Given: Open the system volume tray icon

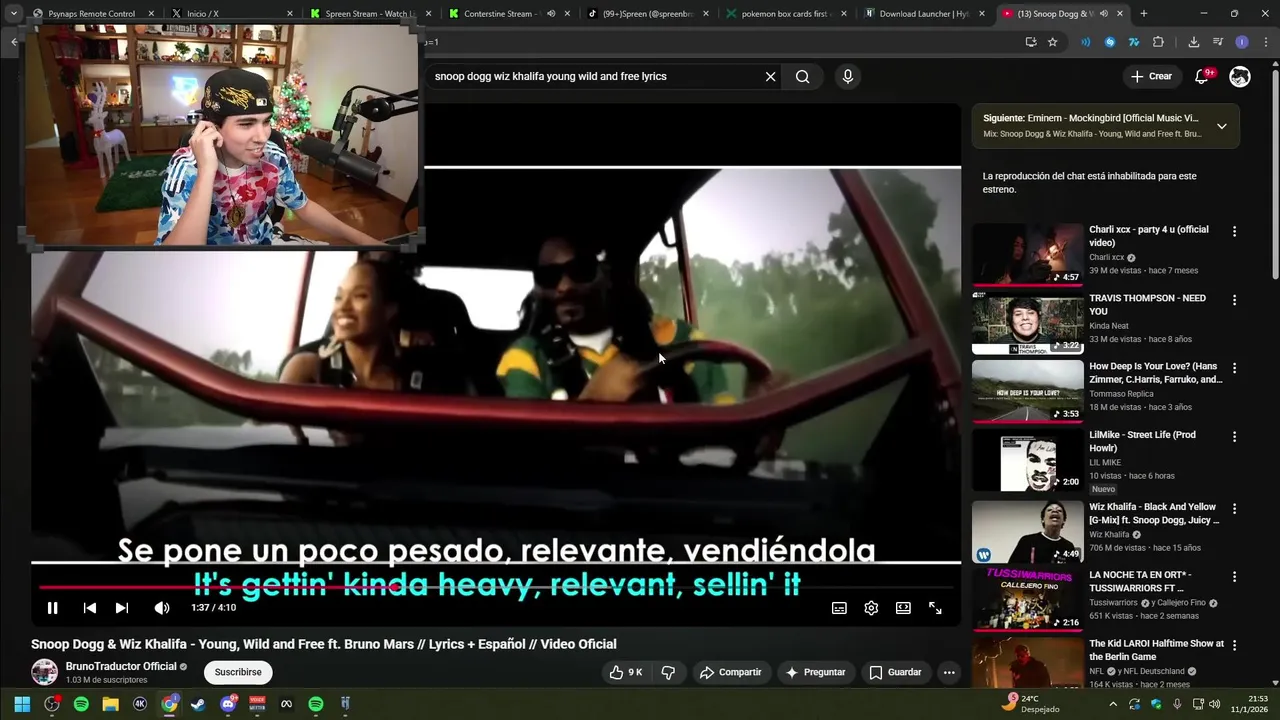Looking at the screenshot, I should (1215, 704).
